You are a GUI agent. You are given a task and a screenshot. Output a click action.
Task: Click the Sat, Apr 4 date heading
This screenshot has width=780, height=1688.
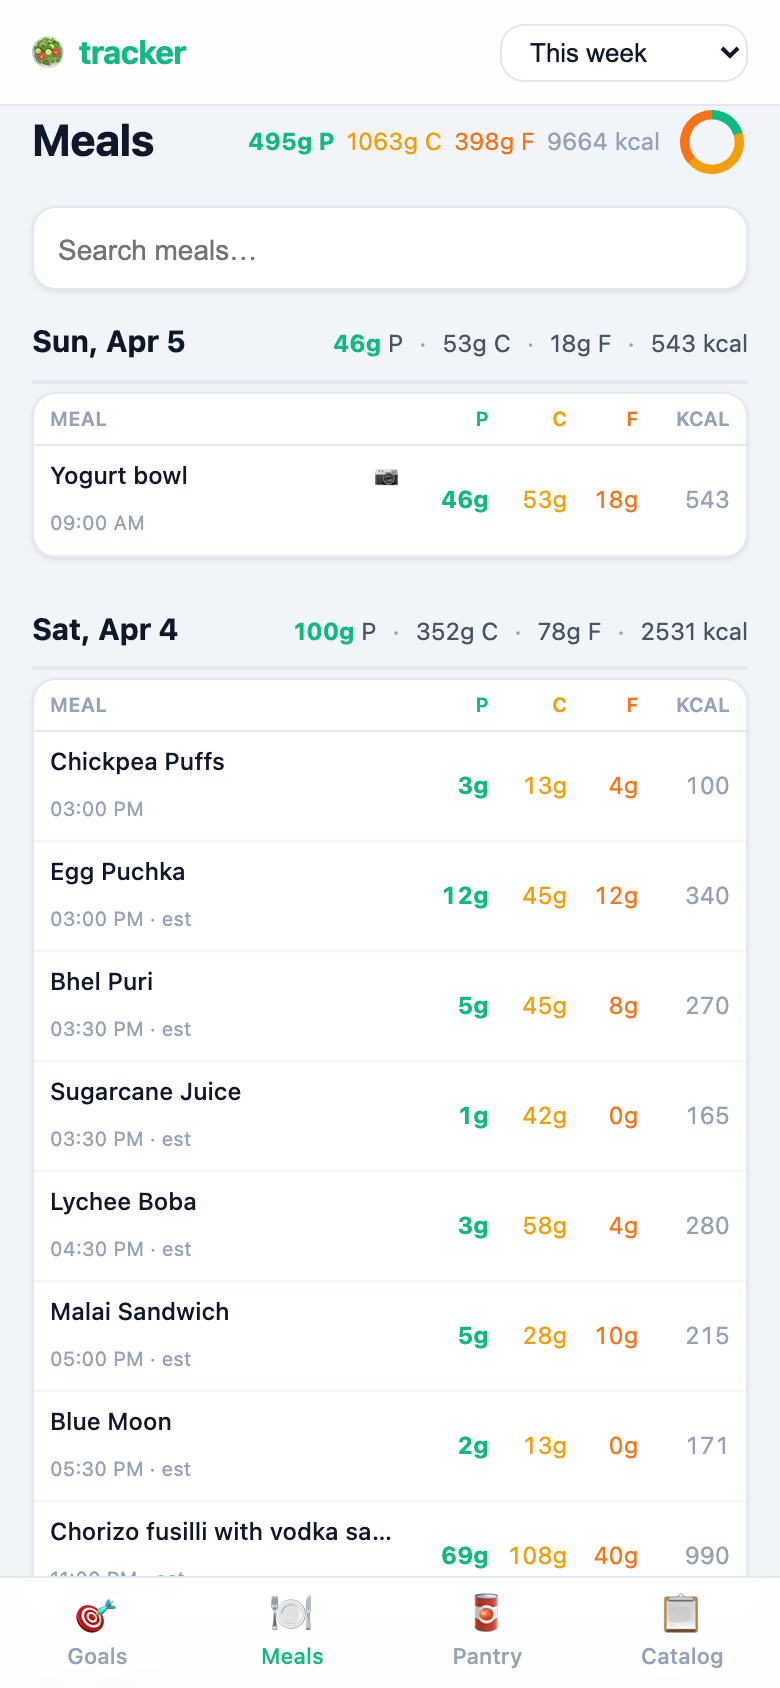pos(105,630)
